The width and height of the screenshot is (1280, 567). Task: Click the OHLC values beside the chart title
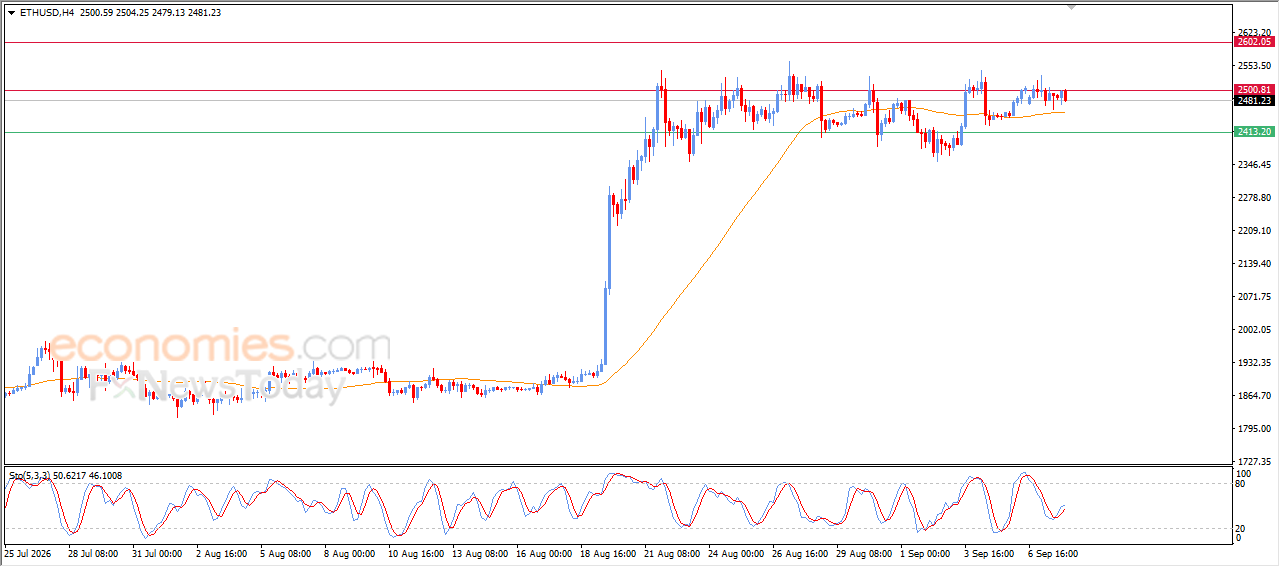coord(150,12)
